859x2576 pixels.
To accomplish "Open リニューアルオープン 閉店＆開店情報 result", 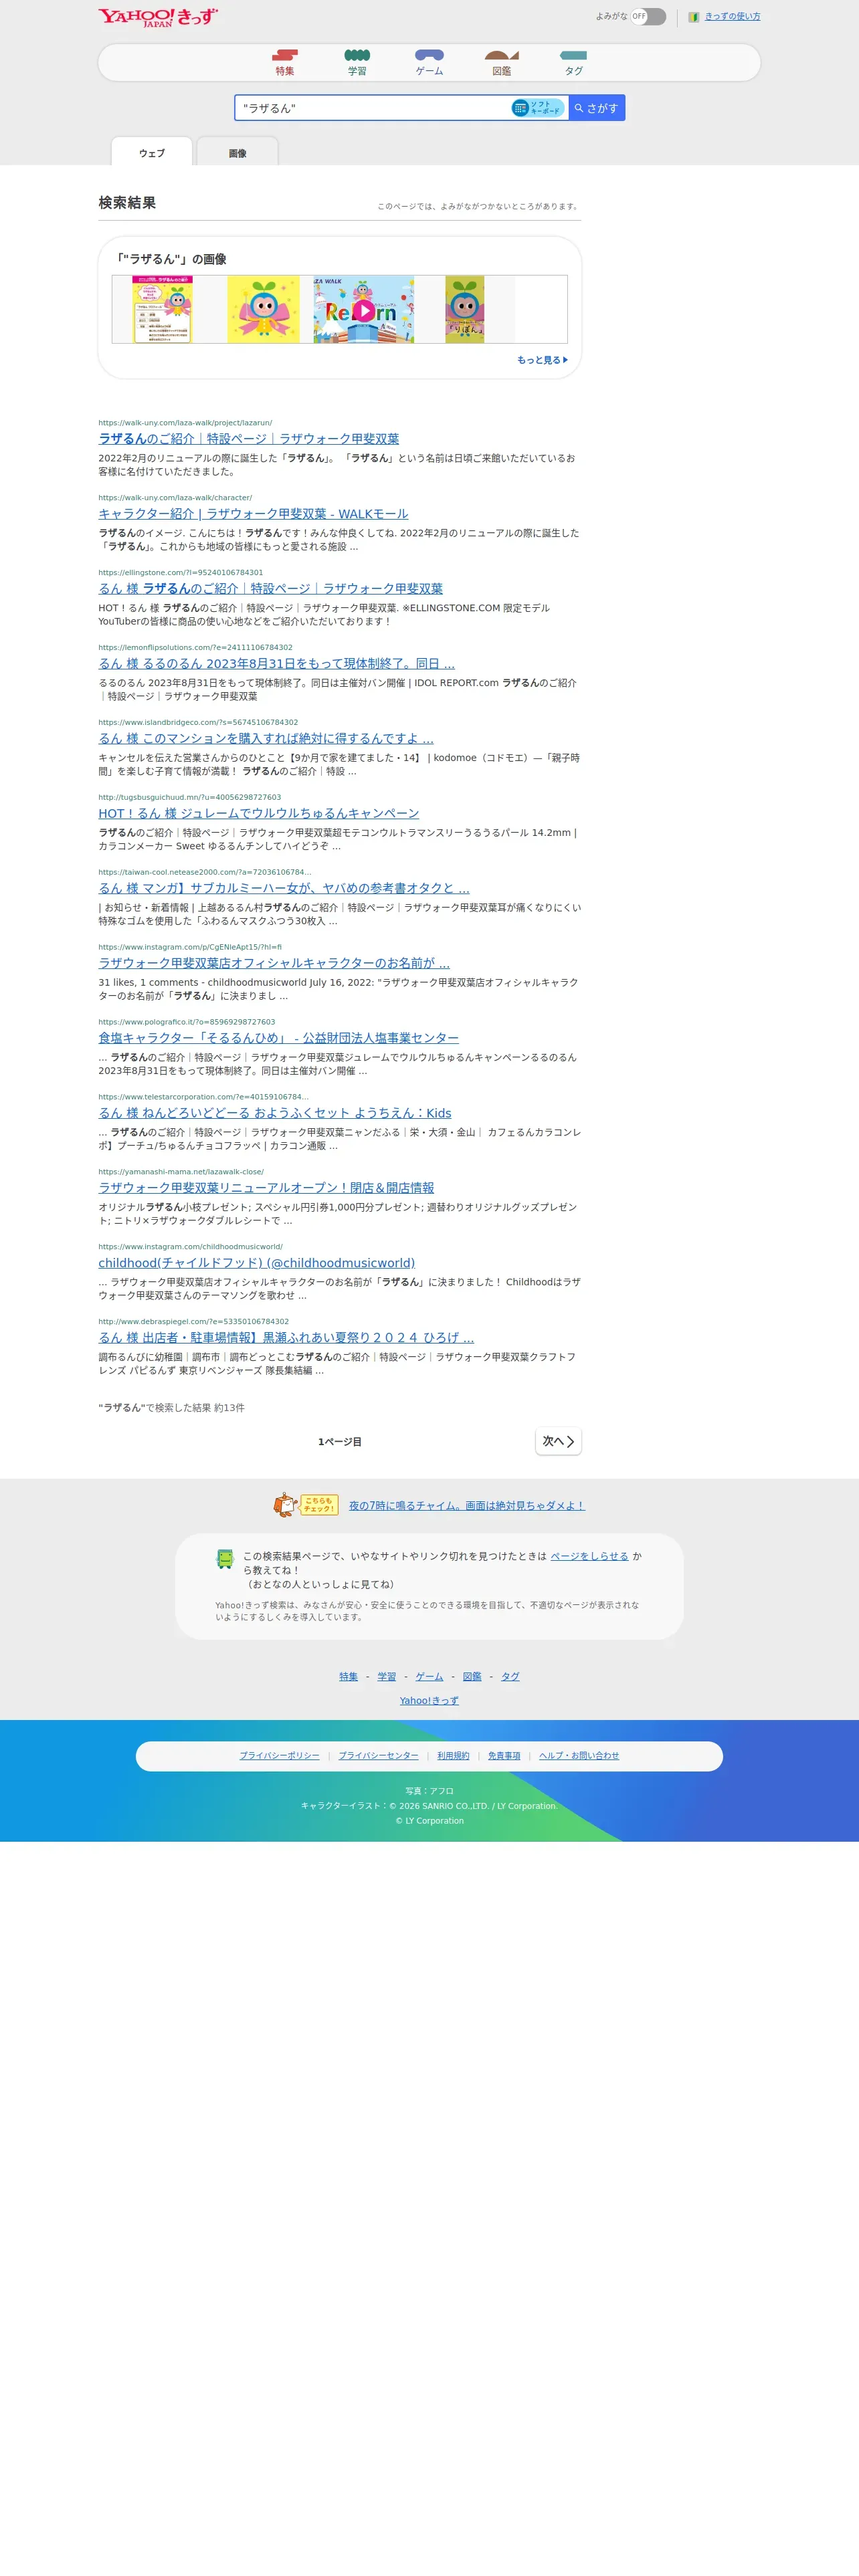I will click(x=266, y=1188).
